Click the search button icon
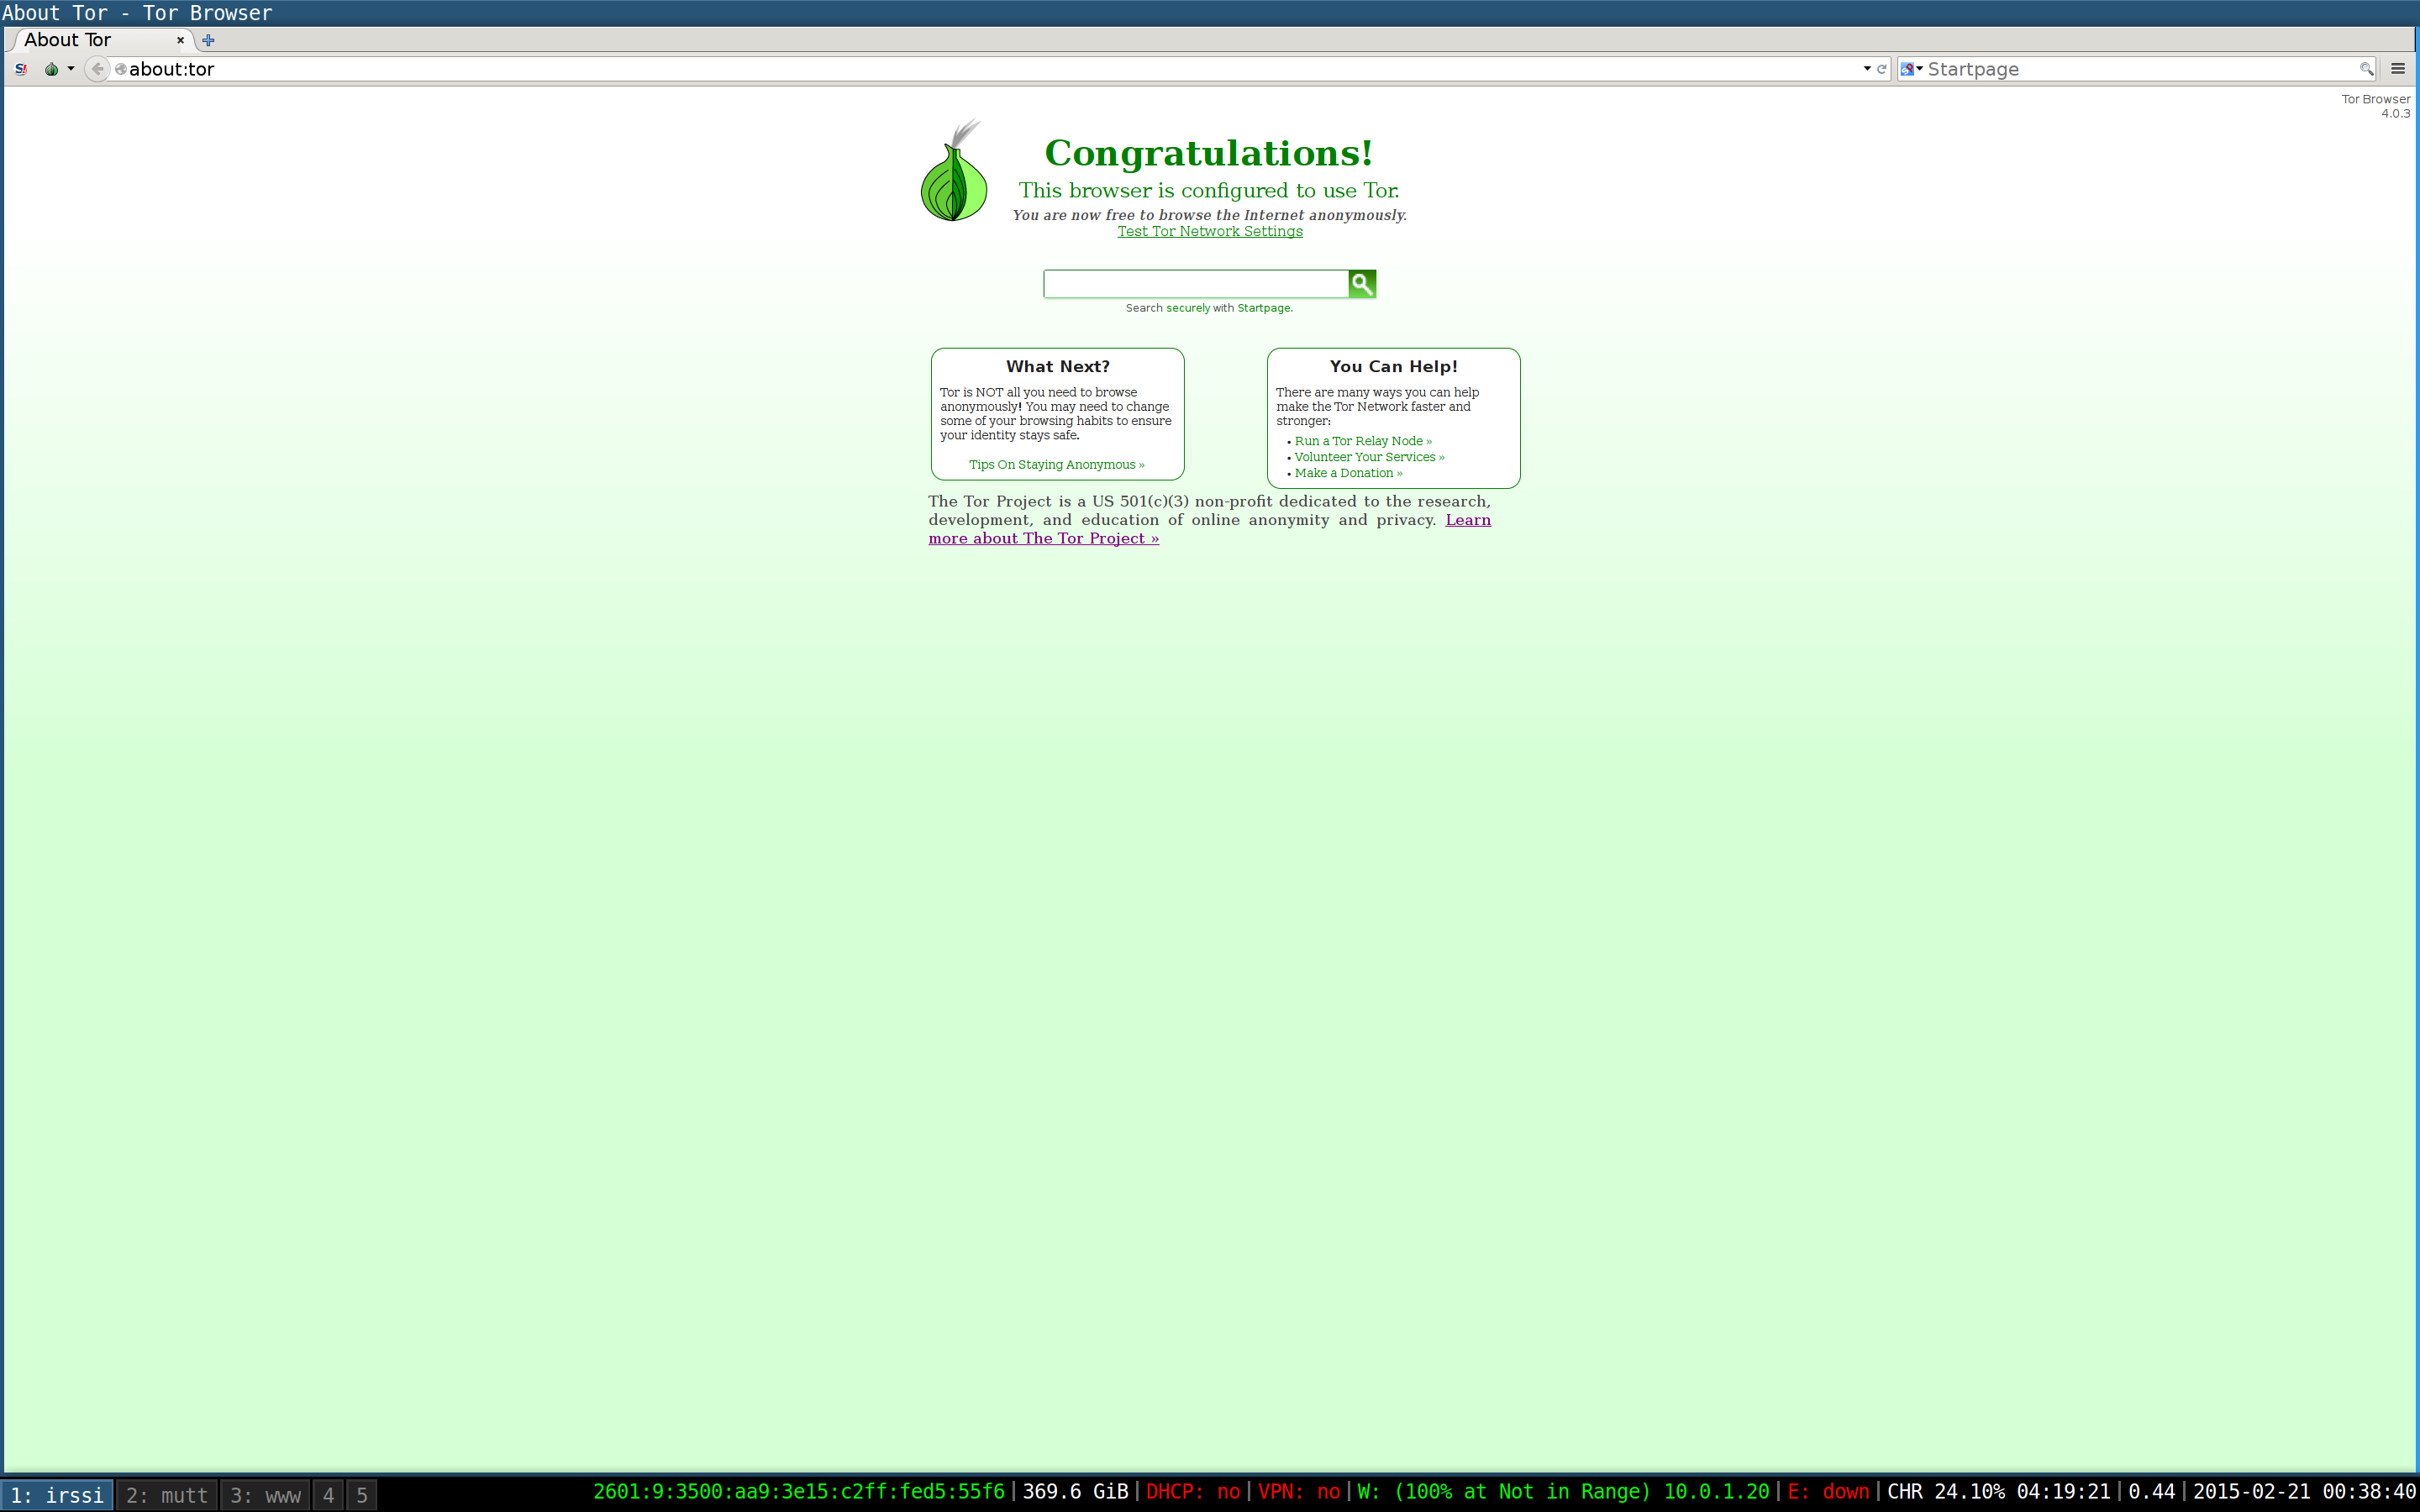Image resolution: width=2420 pixels, height=1512 pixels. pos(1362,282)
